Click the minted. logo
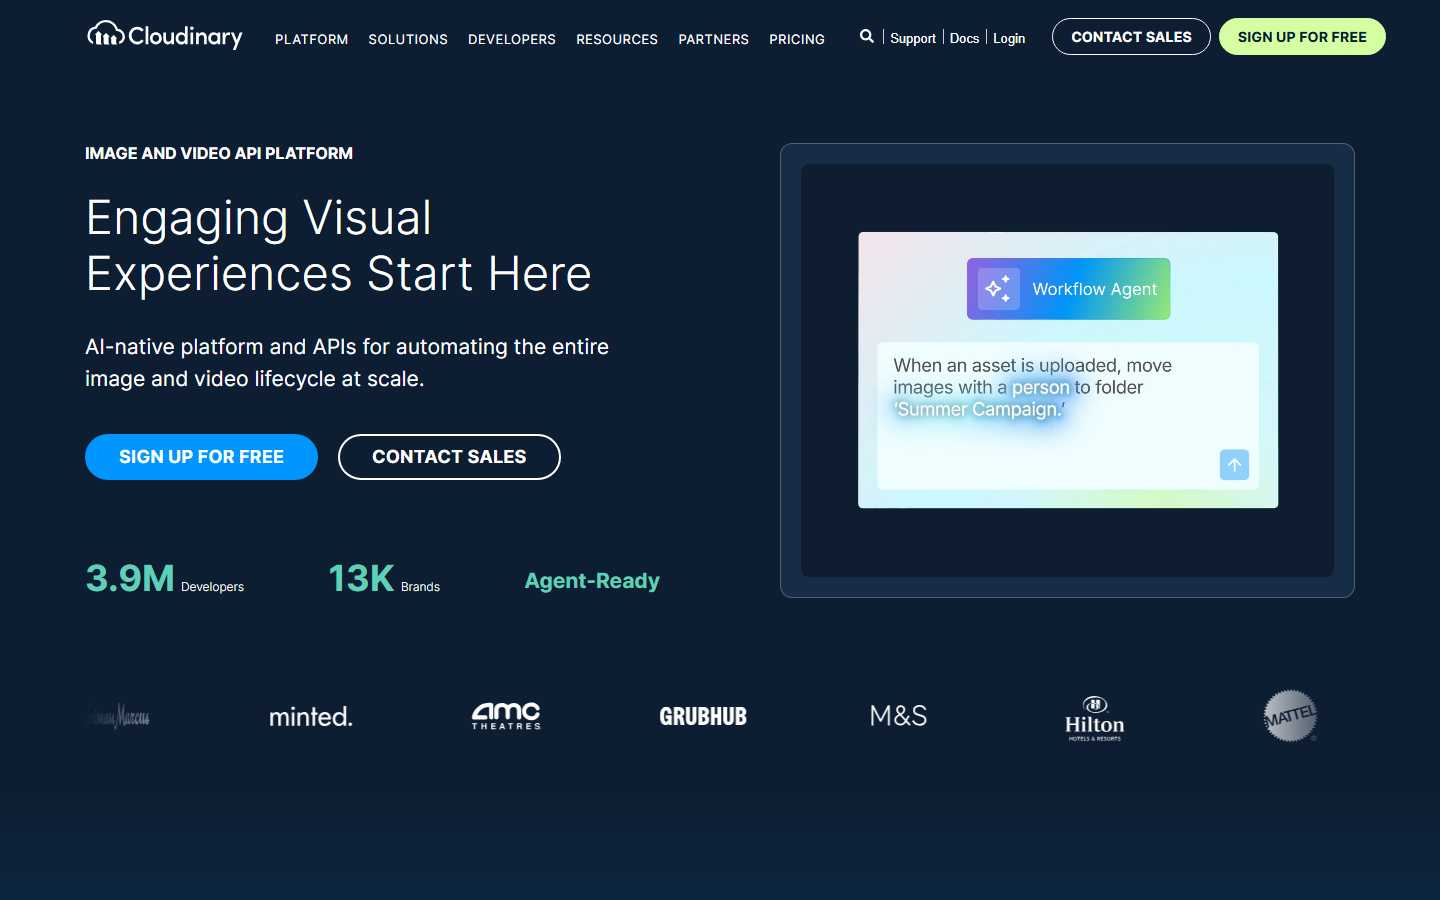The width and height of the screenshot is (1440, 900). click(311, 716)
